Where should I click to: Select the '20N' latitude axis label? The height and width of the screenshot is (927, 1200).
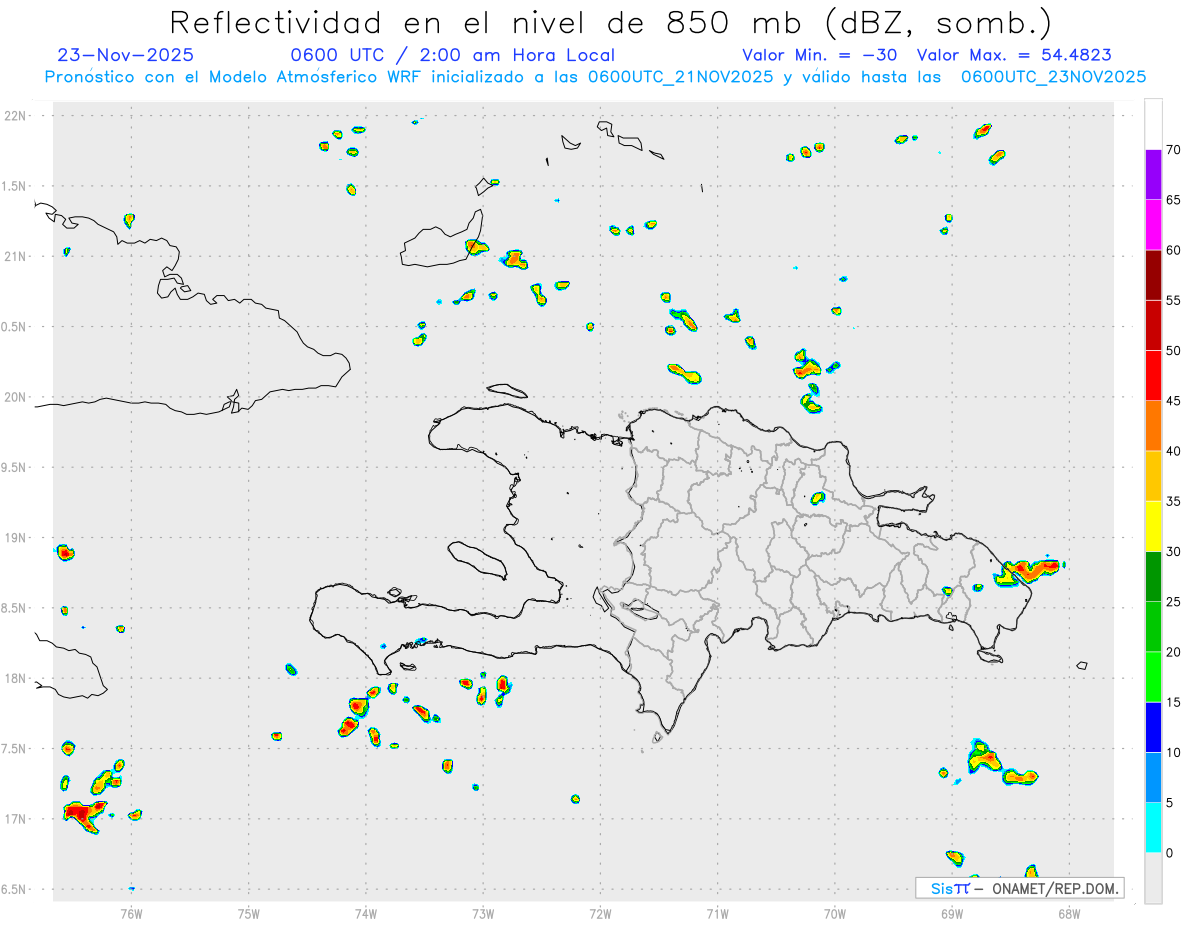pyautogui.click(x=17, y=397)
